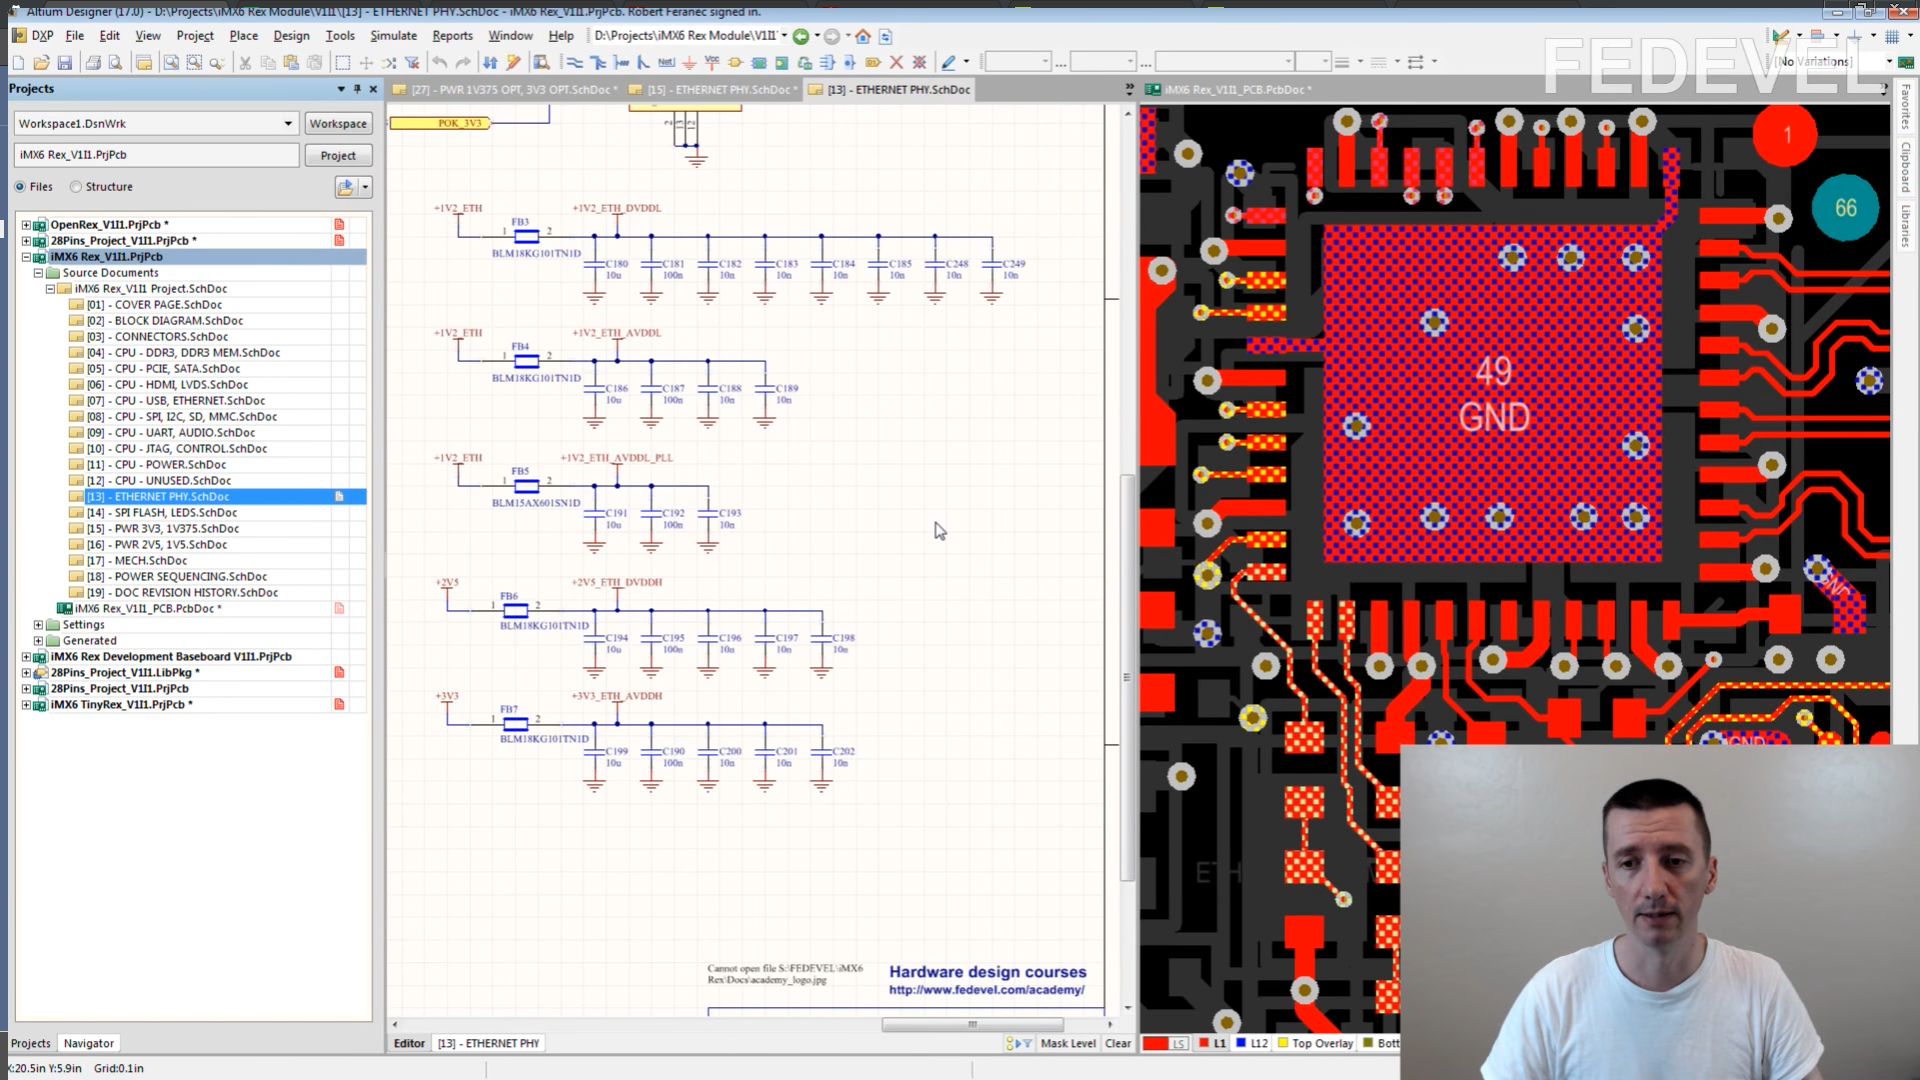Click the Workspace button
This screenshot has width=1920, height=1080.
338,124
